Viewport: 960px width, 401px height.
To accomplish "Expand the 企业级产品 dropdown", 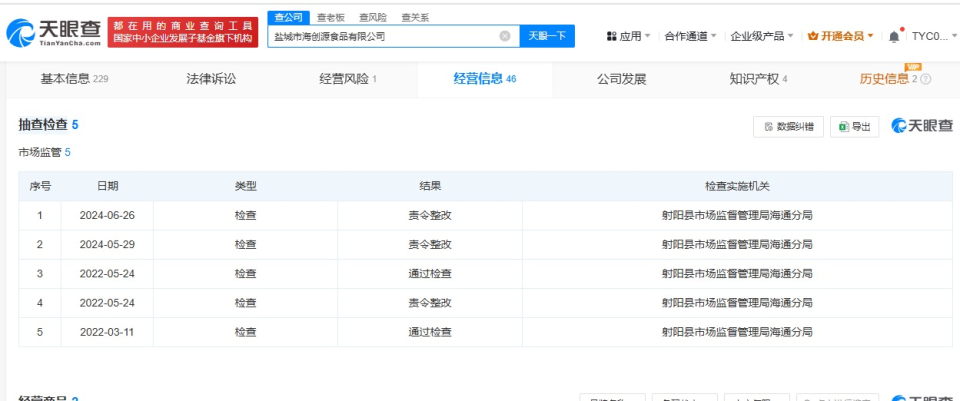I will pyautogui.click(x=762, y=36).
